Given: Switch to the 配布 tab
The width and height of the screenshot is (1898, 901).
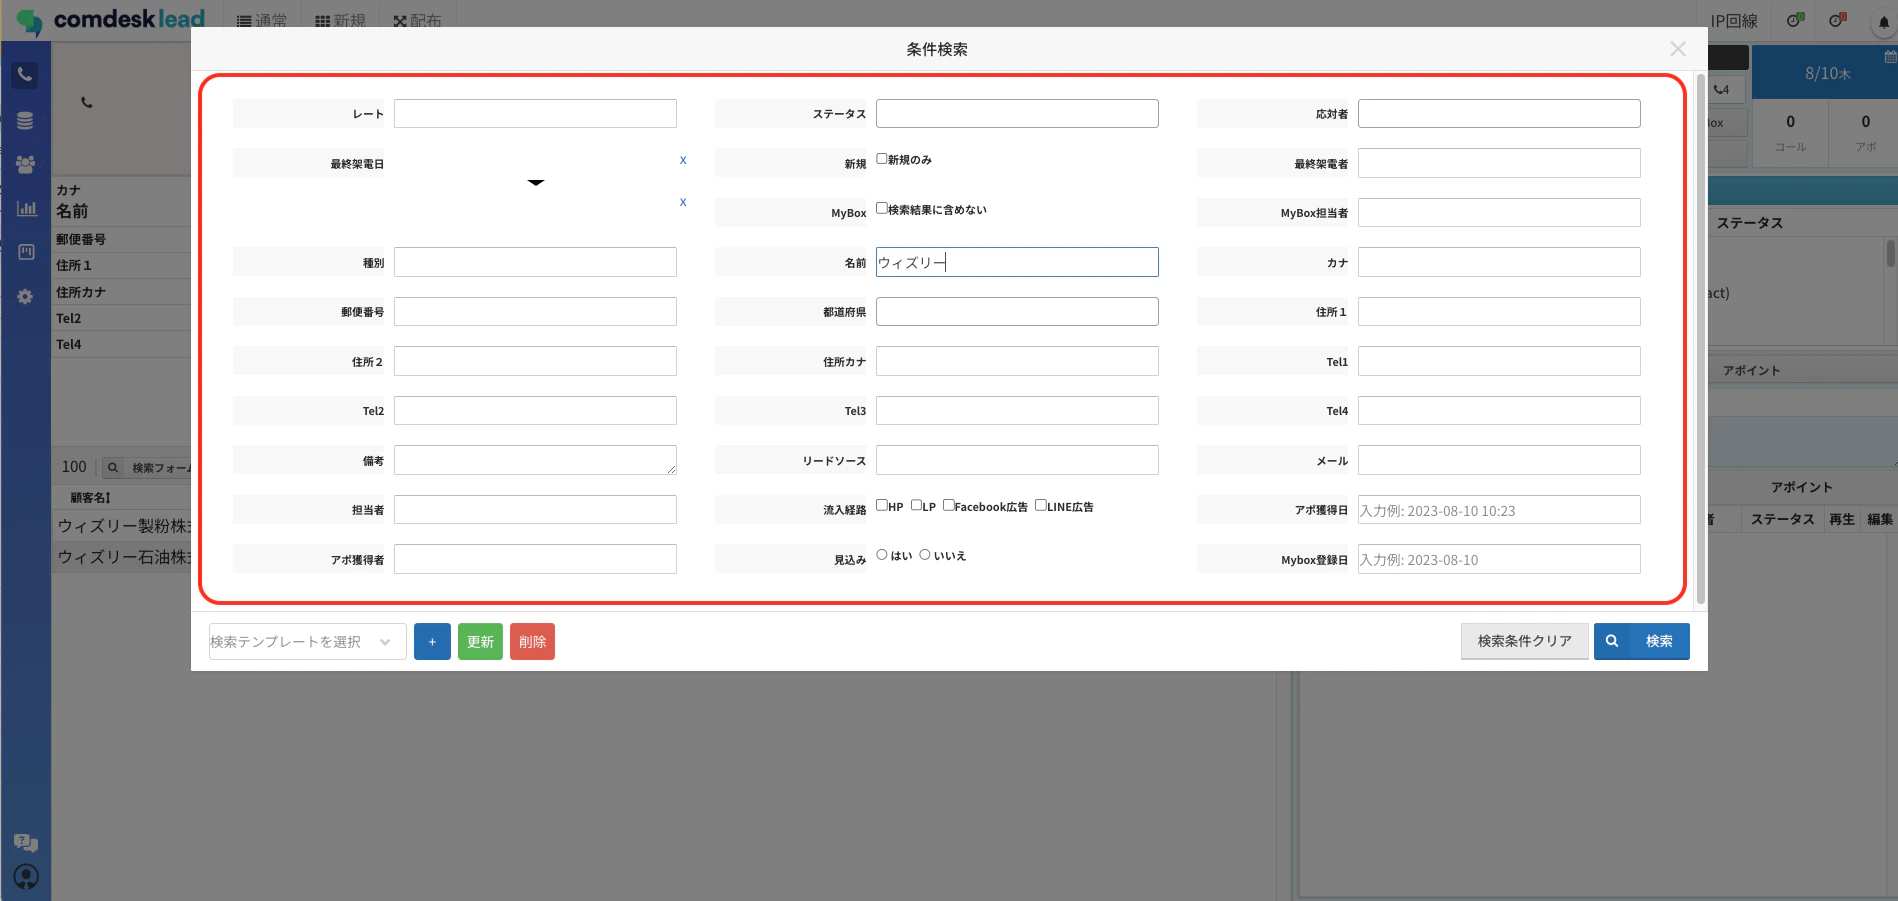Looking at the screenshot, I should pos(417,21).
